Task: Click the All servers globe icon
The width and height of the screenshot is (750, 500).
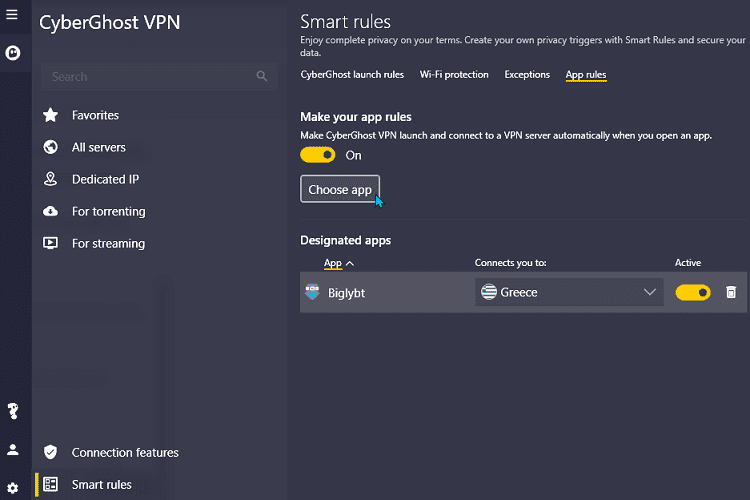Action: click(x=50, y=147)
